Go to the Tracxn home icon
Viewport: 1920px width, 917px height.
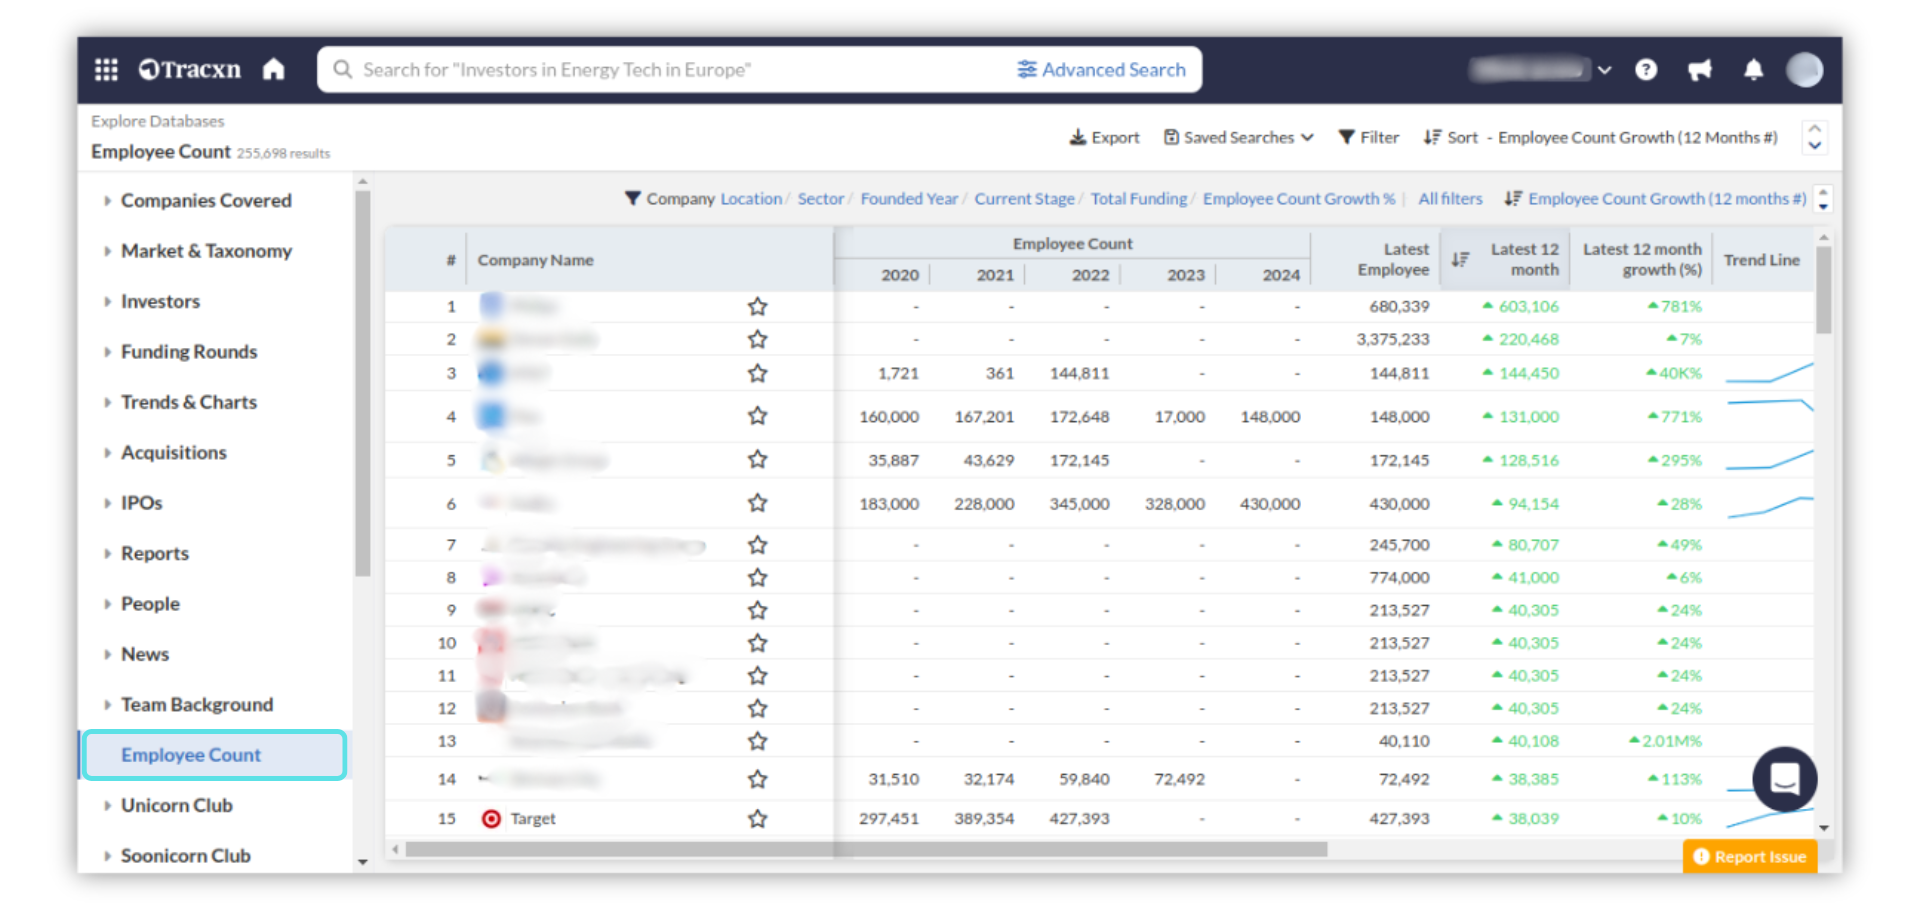273,69
